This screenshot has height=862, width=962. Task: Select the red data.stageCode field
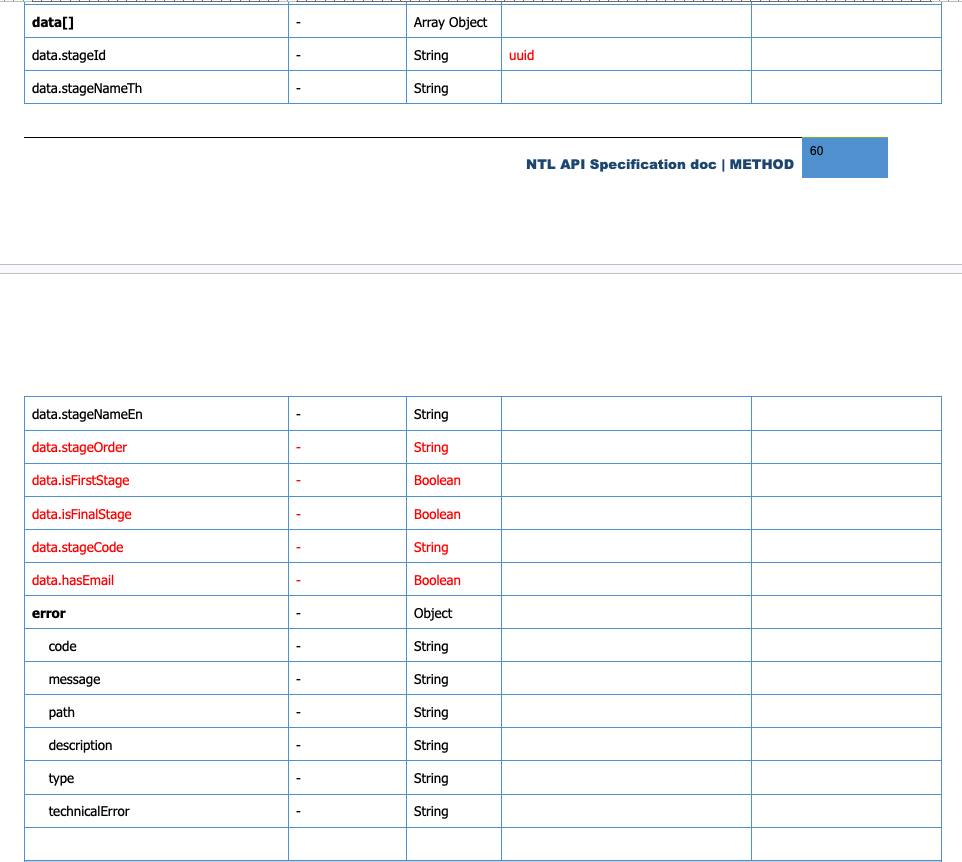coord(78,547)
